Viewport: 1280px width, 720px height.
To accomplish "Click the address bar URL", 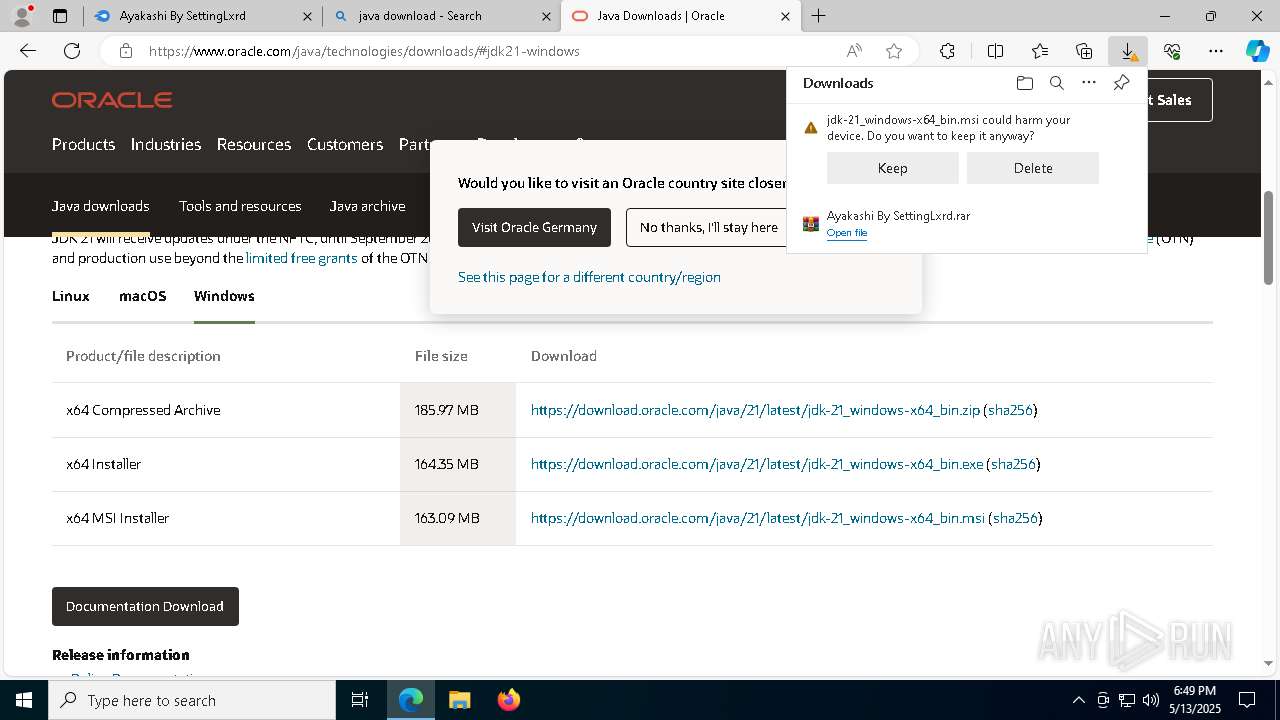I will [364, 51].
